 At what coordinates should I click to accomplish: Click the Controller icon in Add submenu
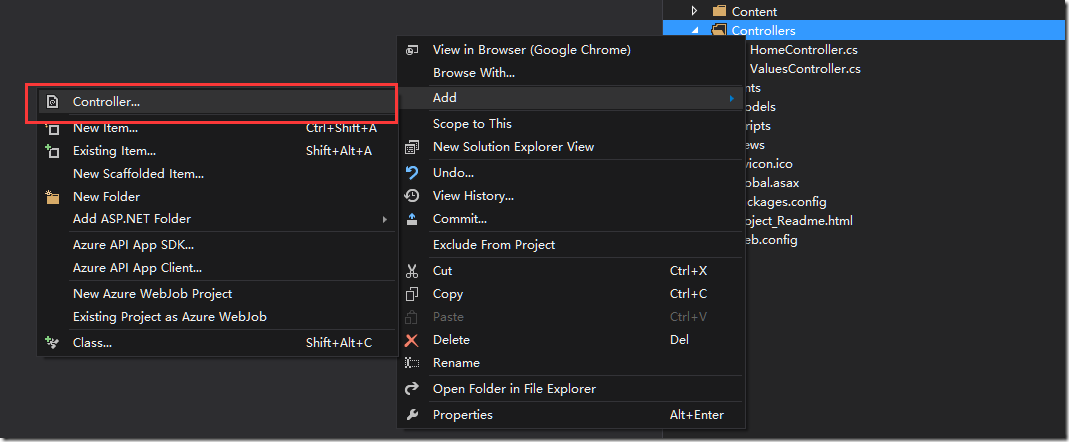(52, 102)
